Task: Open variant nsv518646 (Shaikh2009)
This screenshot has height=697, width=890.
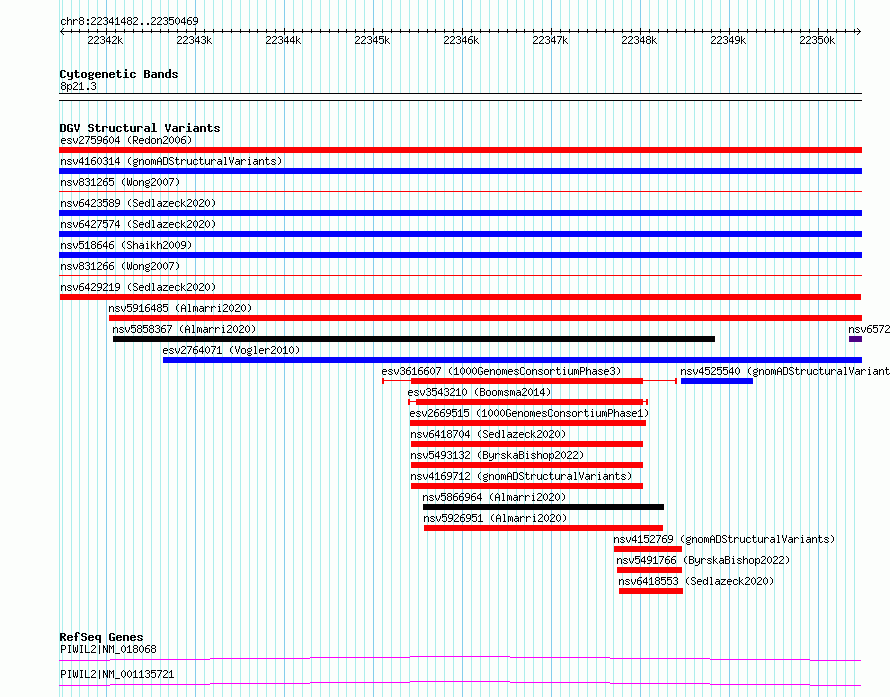Action: pos(126,245)
